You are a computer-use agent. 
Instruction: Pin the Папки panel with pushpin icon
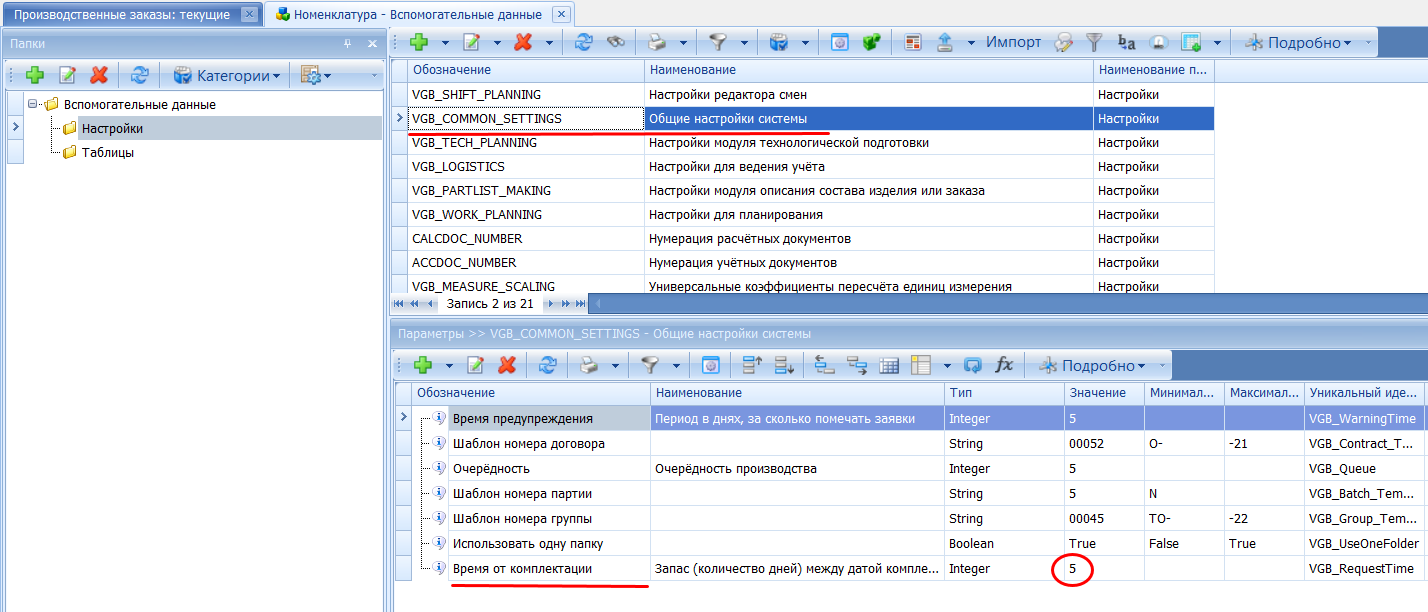click(x=348, y=44)
